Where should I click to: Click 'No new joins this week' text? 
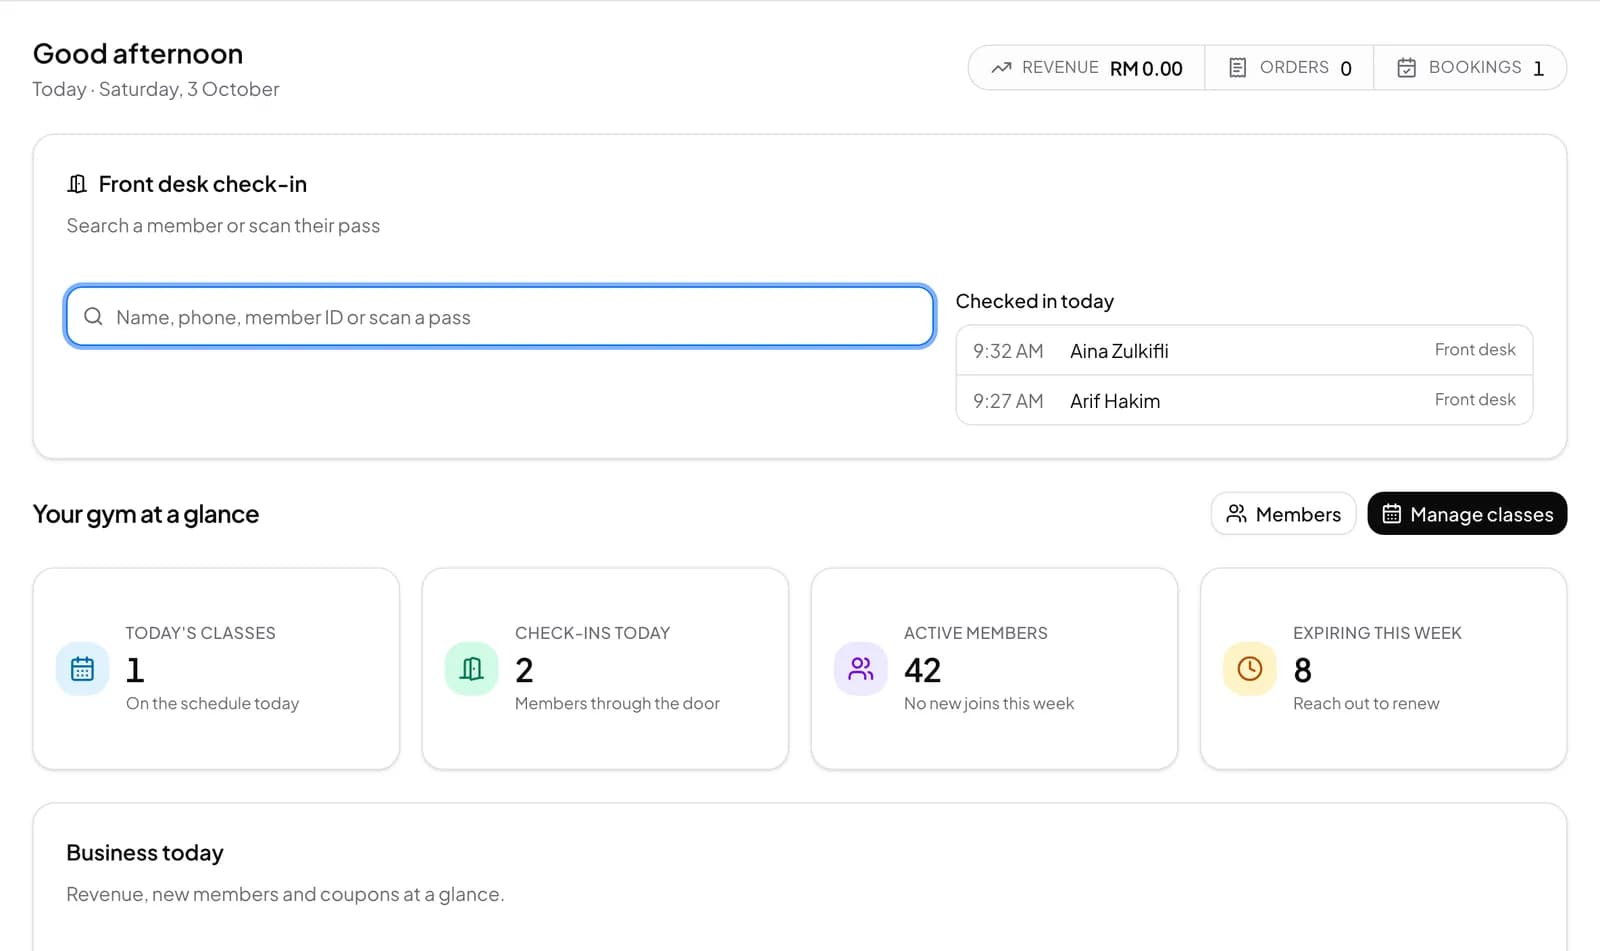(x=989, y=703)
